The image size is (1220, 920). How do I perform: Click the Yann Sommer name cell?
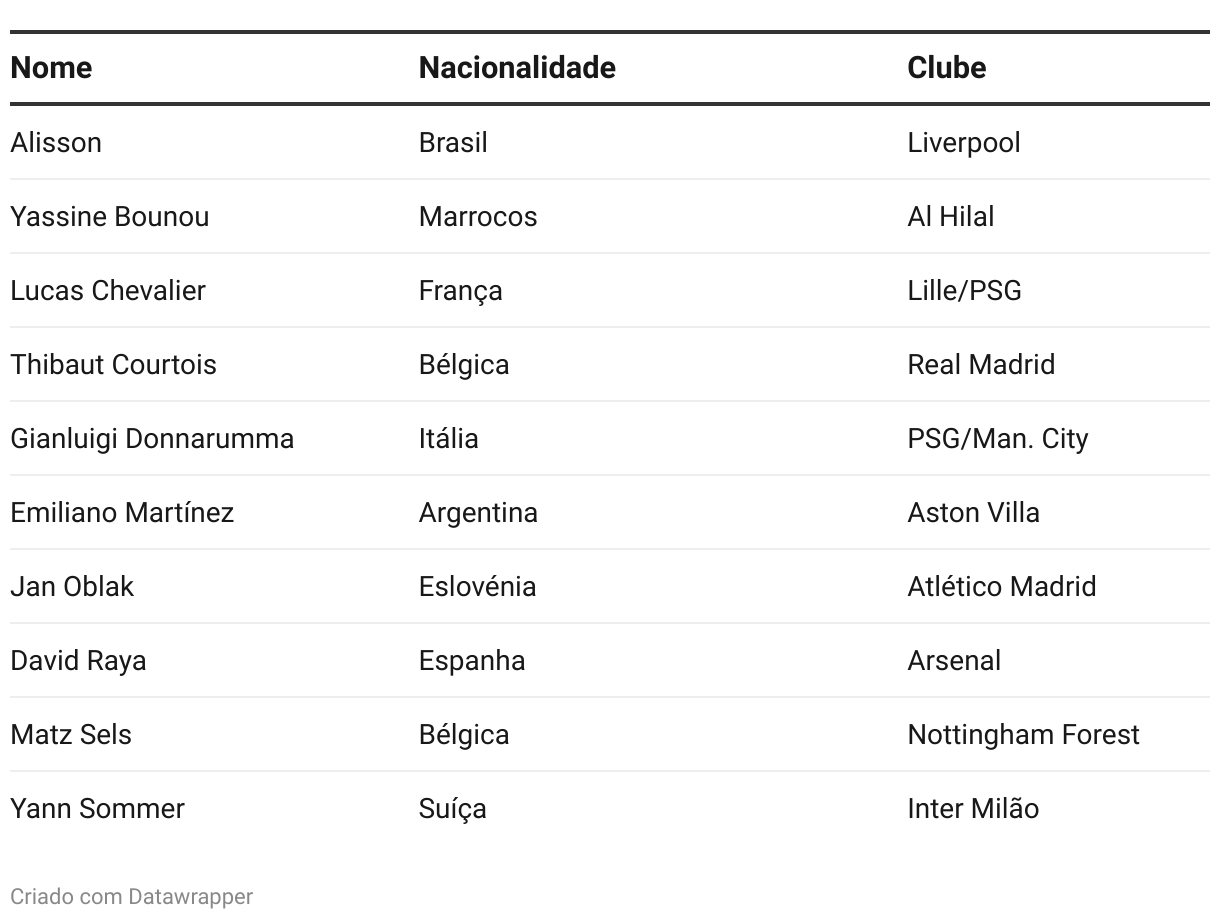point(98,808)
